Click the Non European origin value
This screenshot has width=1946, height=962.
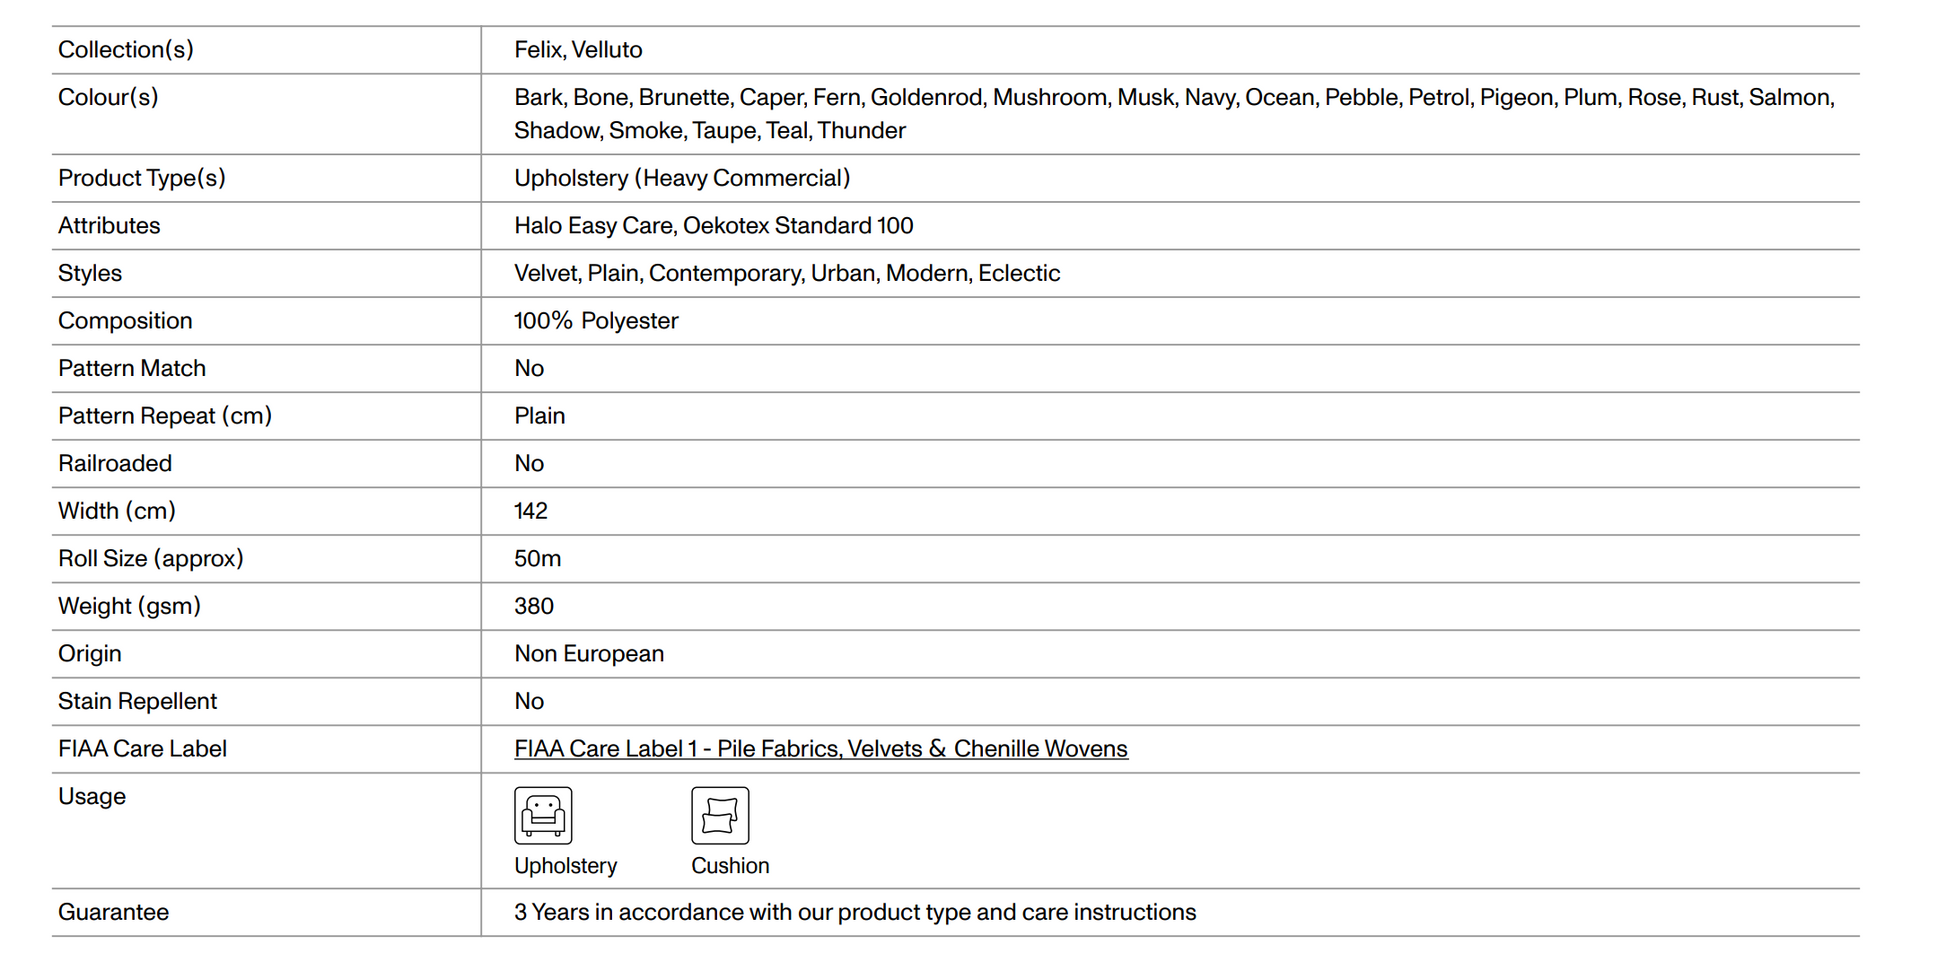pos(589,654)
